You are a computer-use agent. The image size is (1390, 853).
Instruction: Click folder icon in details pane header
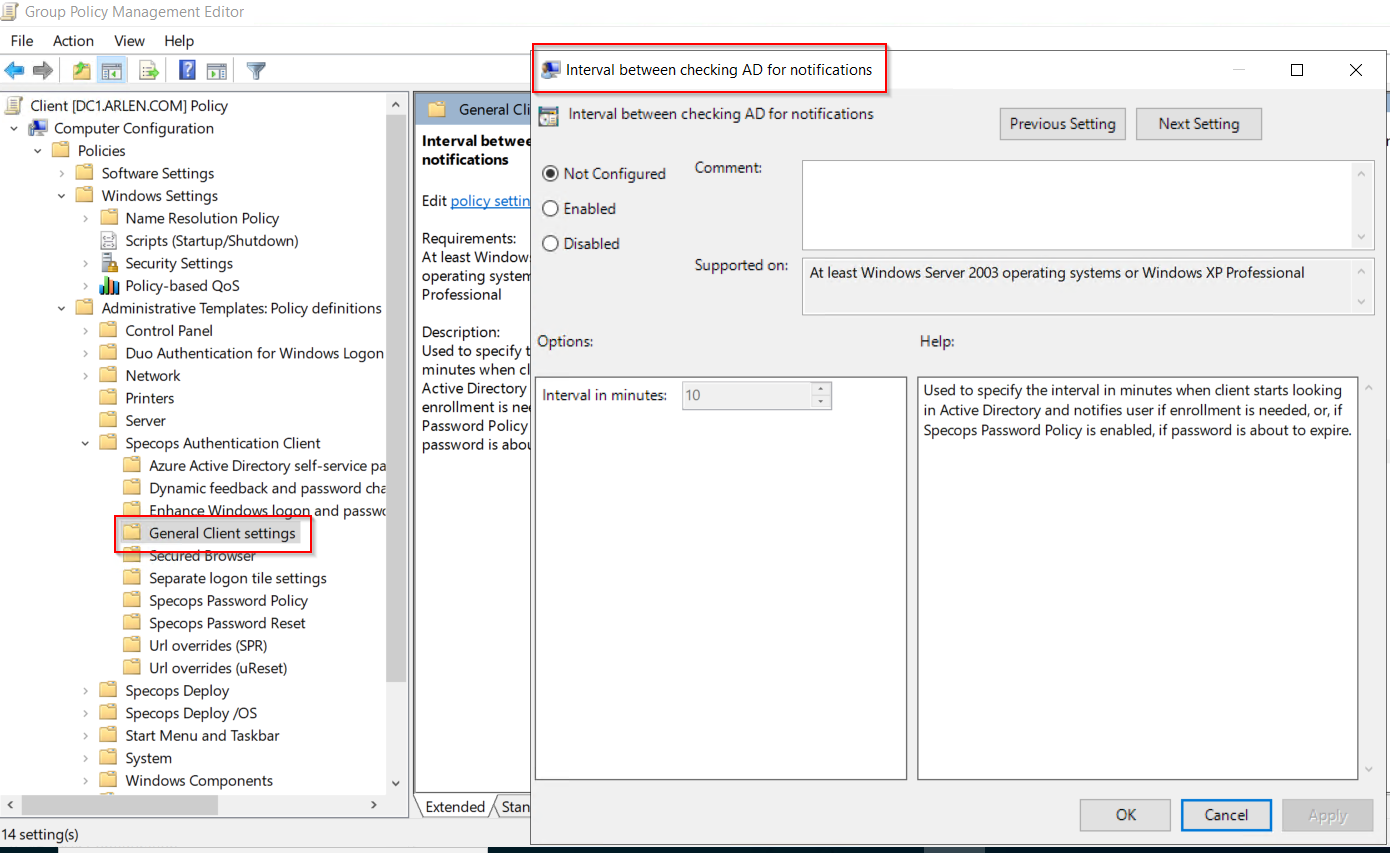436,109
